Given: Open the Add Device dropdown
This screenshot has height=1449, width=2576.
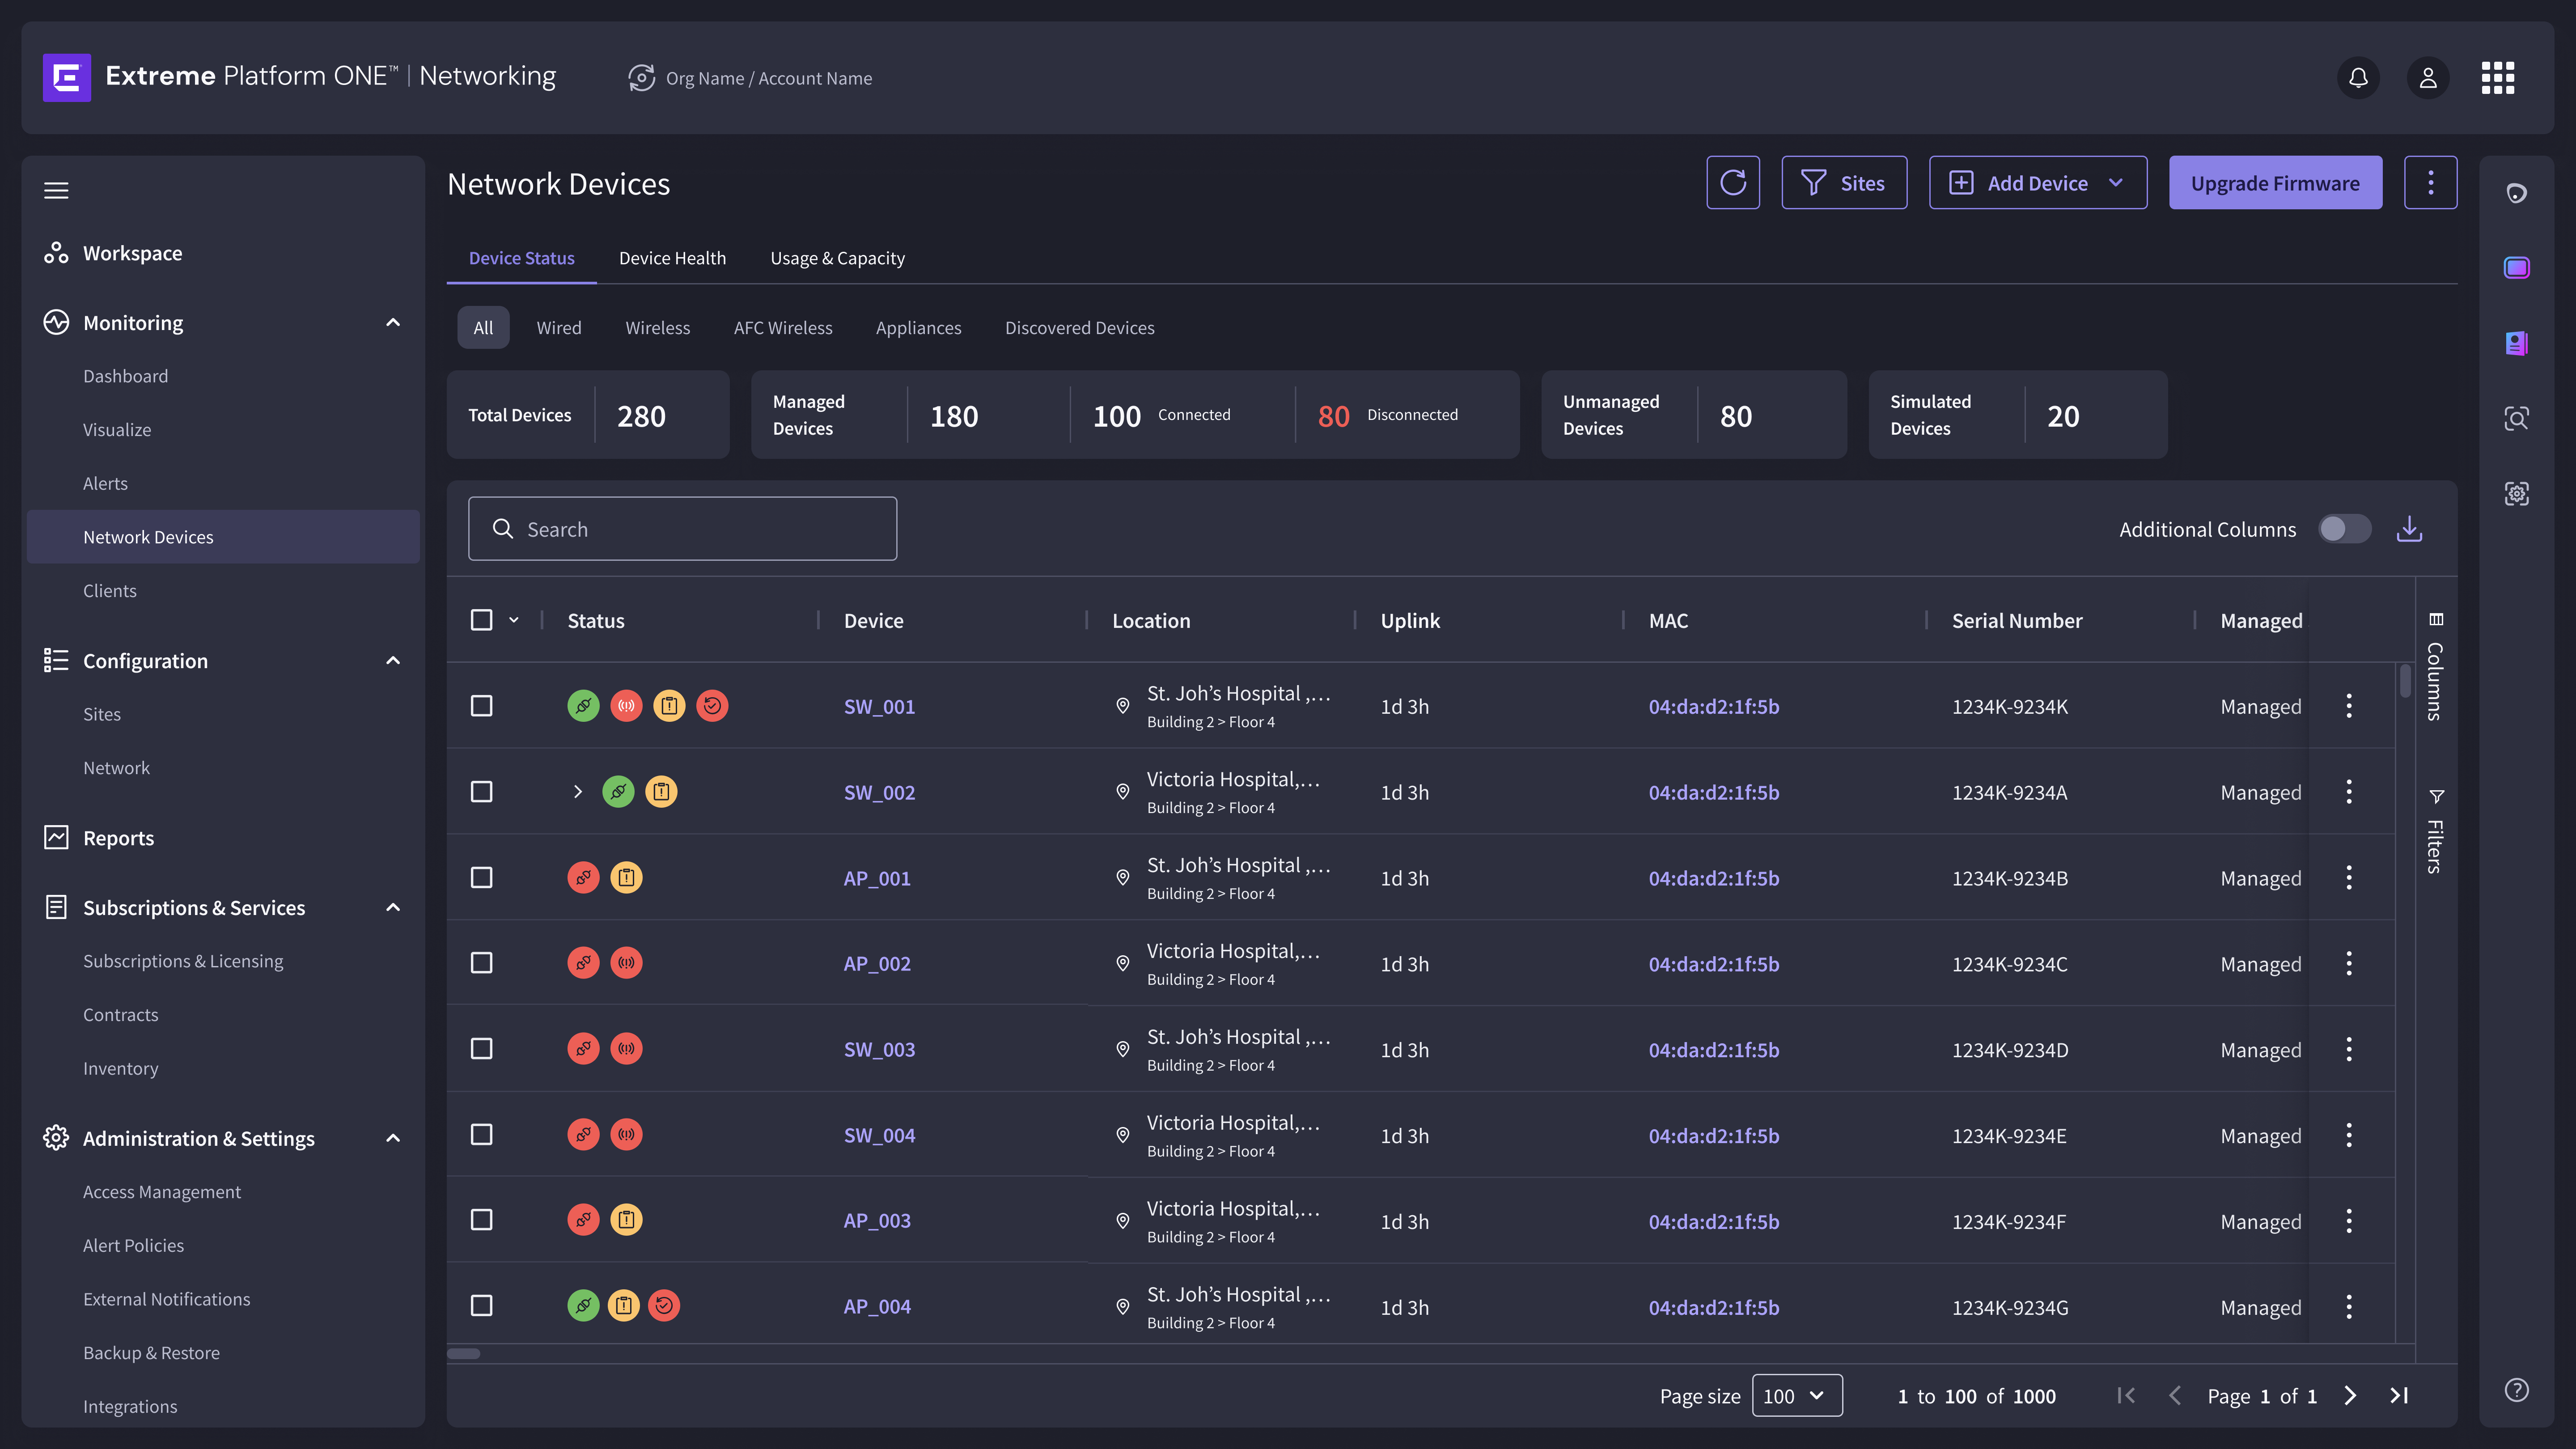Looking at the screenshot, I should [2038, 183].
